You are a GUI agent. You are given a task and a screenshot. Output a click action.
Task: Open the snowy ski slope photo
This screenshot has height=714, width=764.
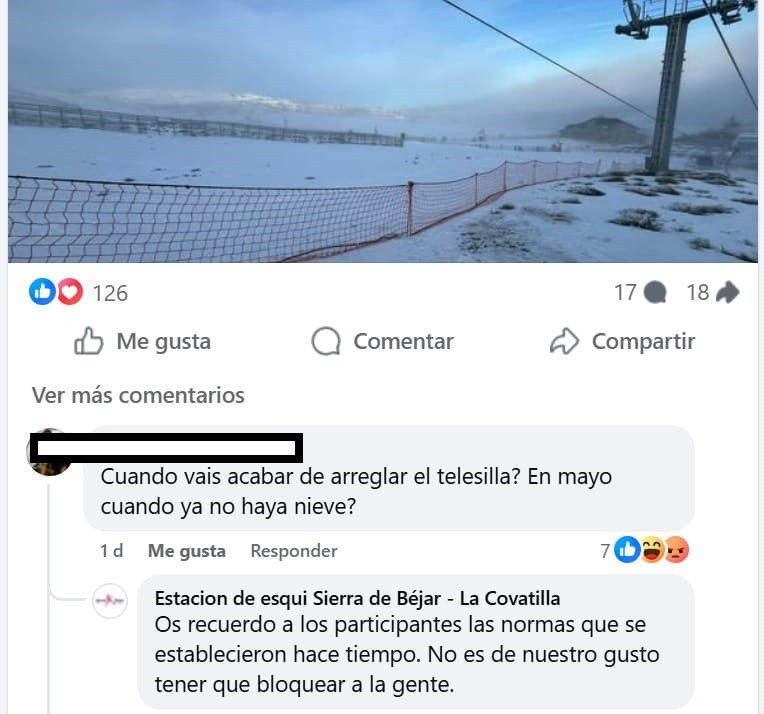[x=382, y=131]
